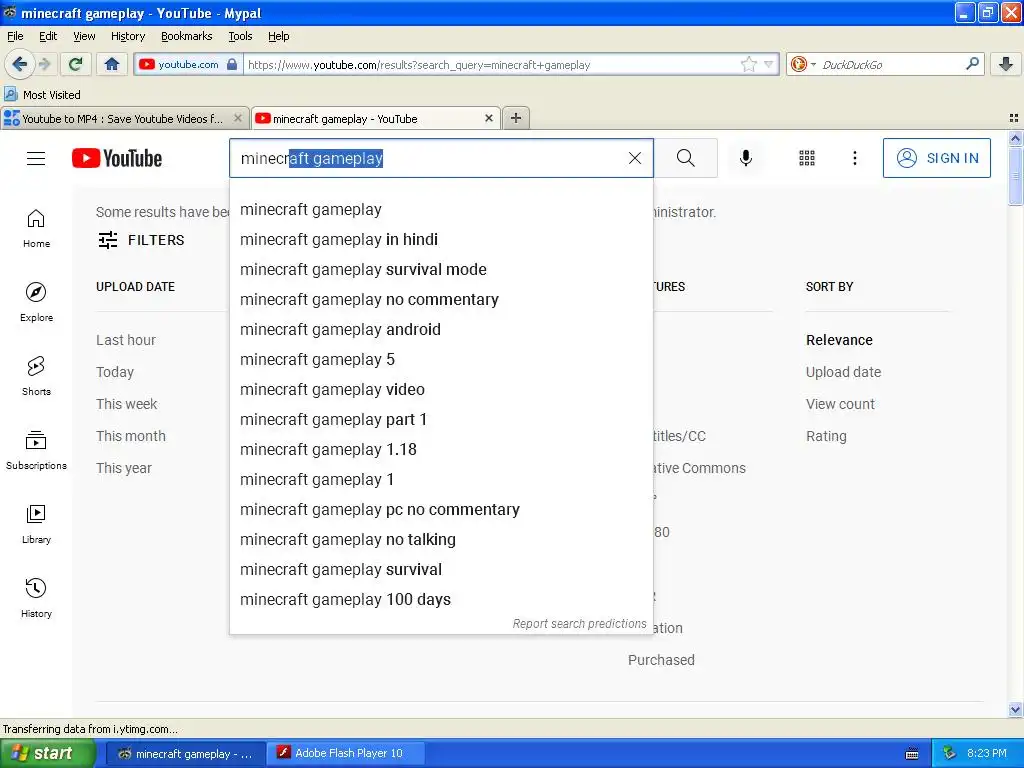1024x768 pixels.
Task: Filter by This year
Action: coord(123,468)
